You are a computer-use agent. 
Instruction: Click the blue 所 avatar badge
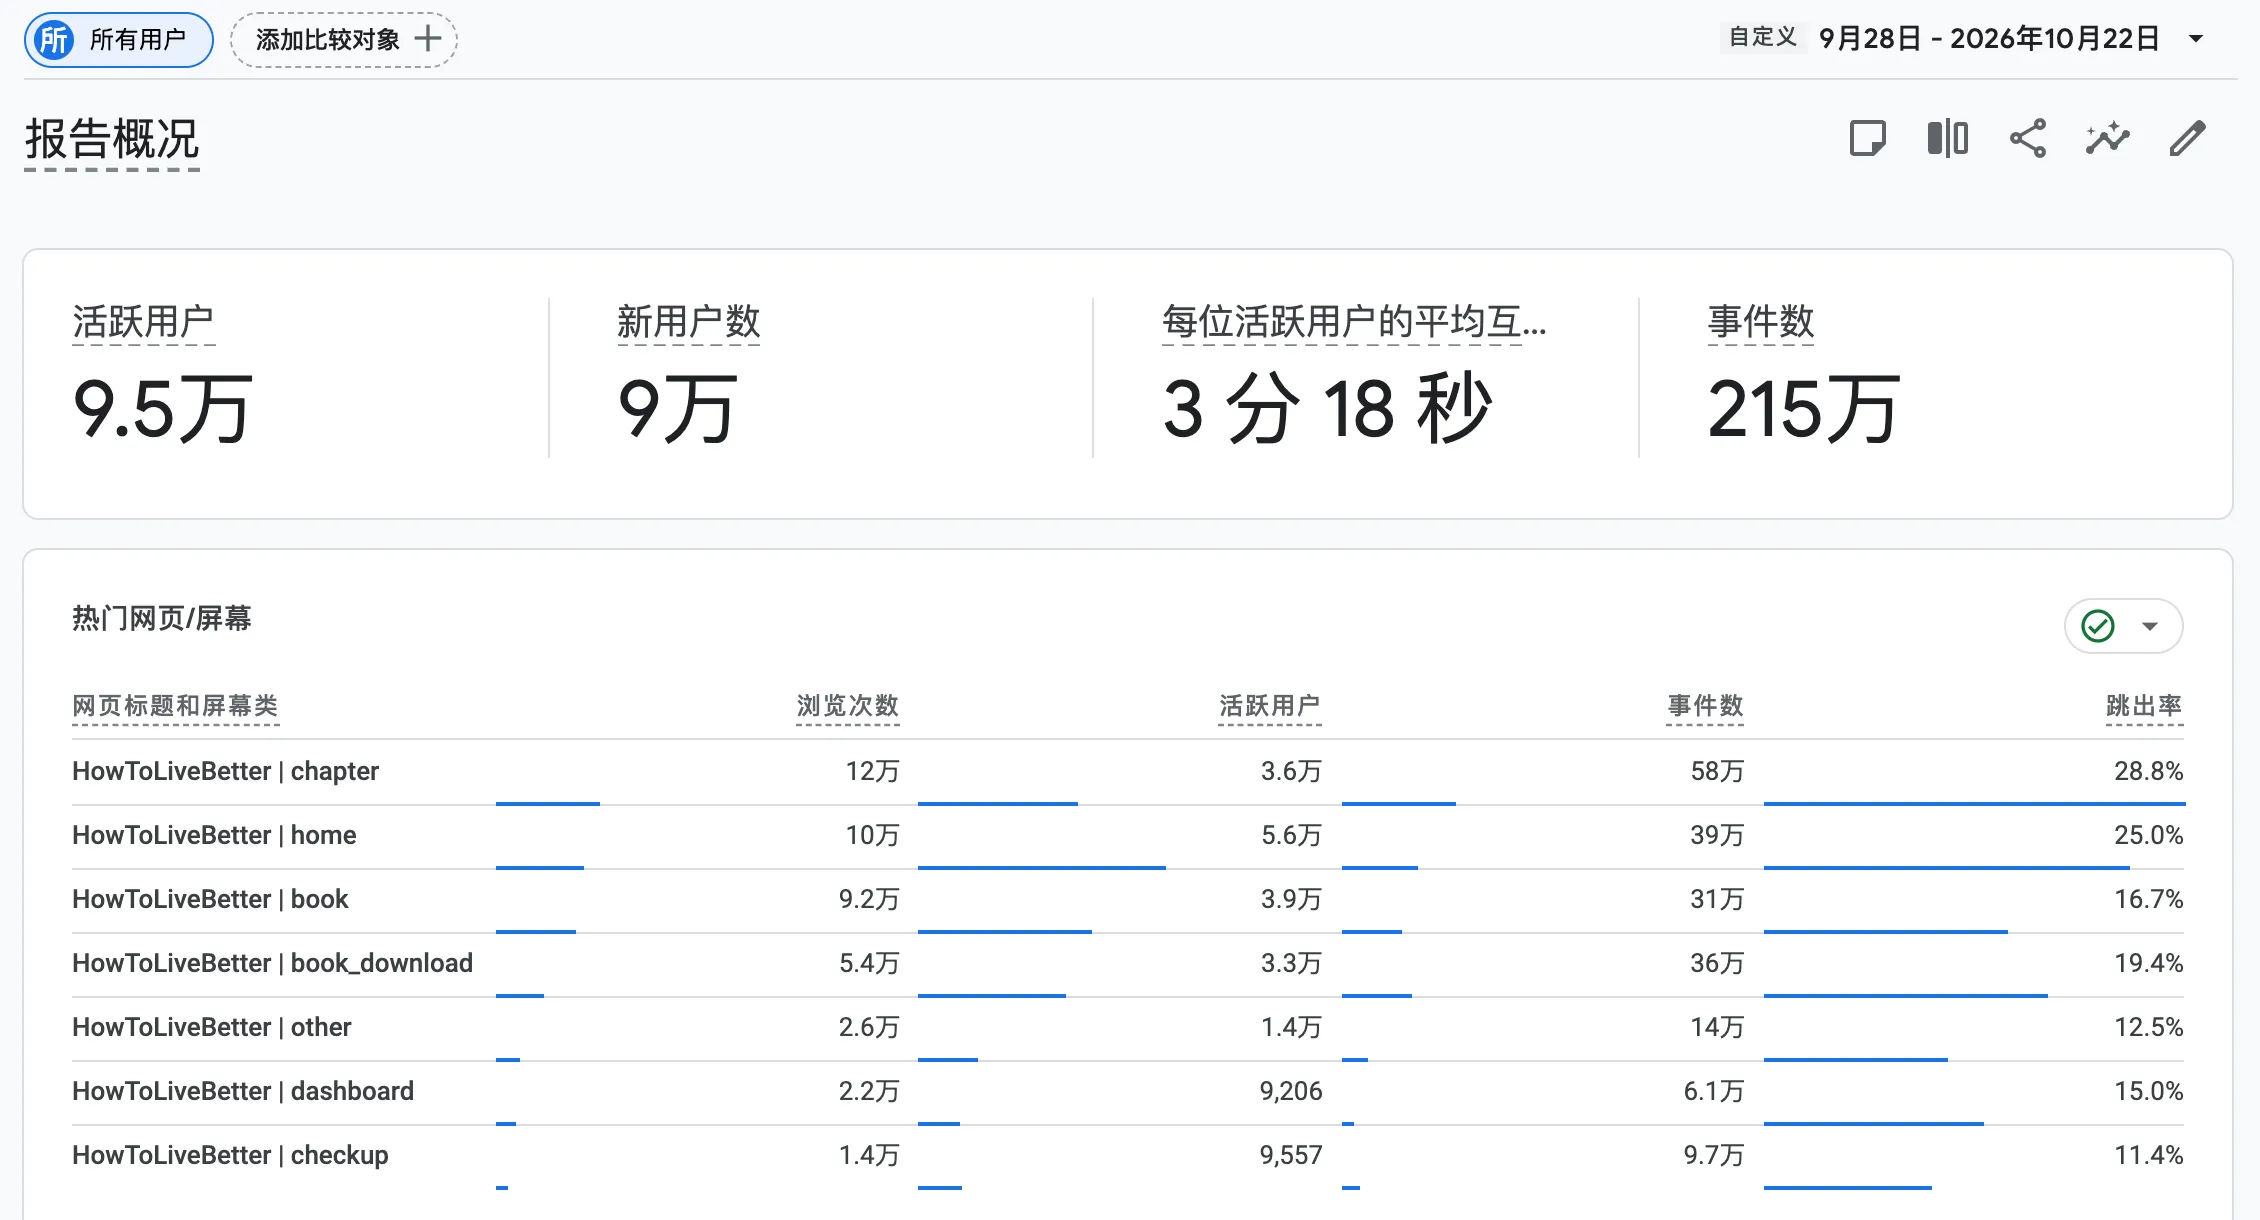(54, 40)
